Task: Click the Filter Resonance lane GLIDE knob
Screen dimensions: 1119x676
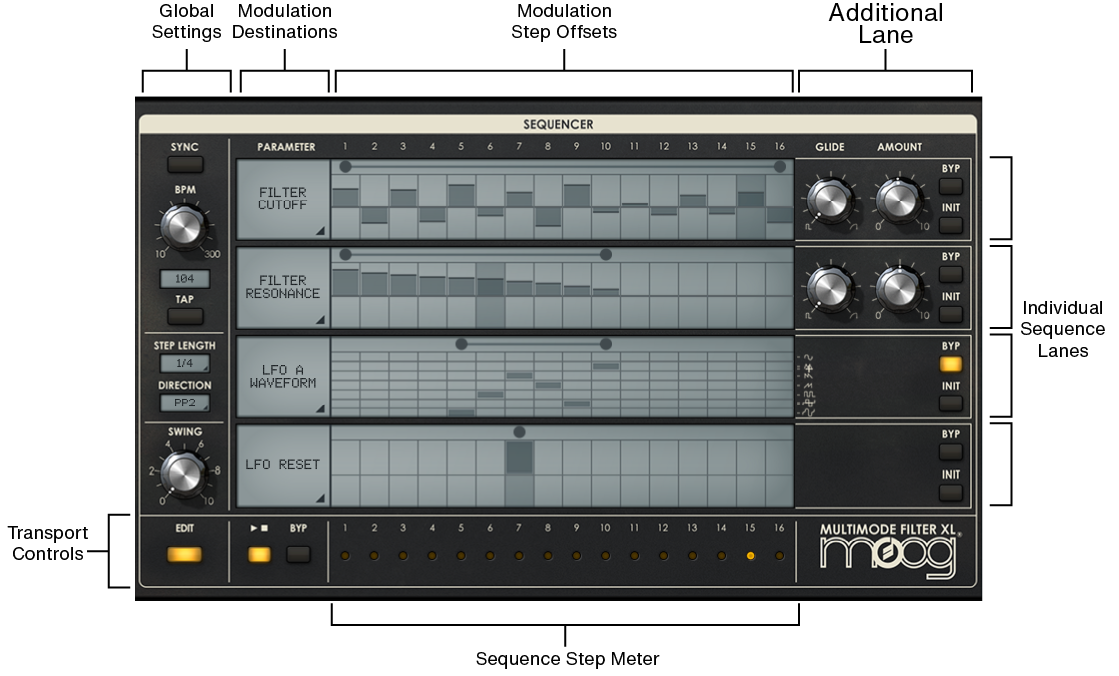Action: click(830, 288)
